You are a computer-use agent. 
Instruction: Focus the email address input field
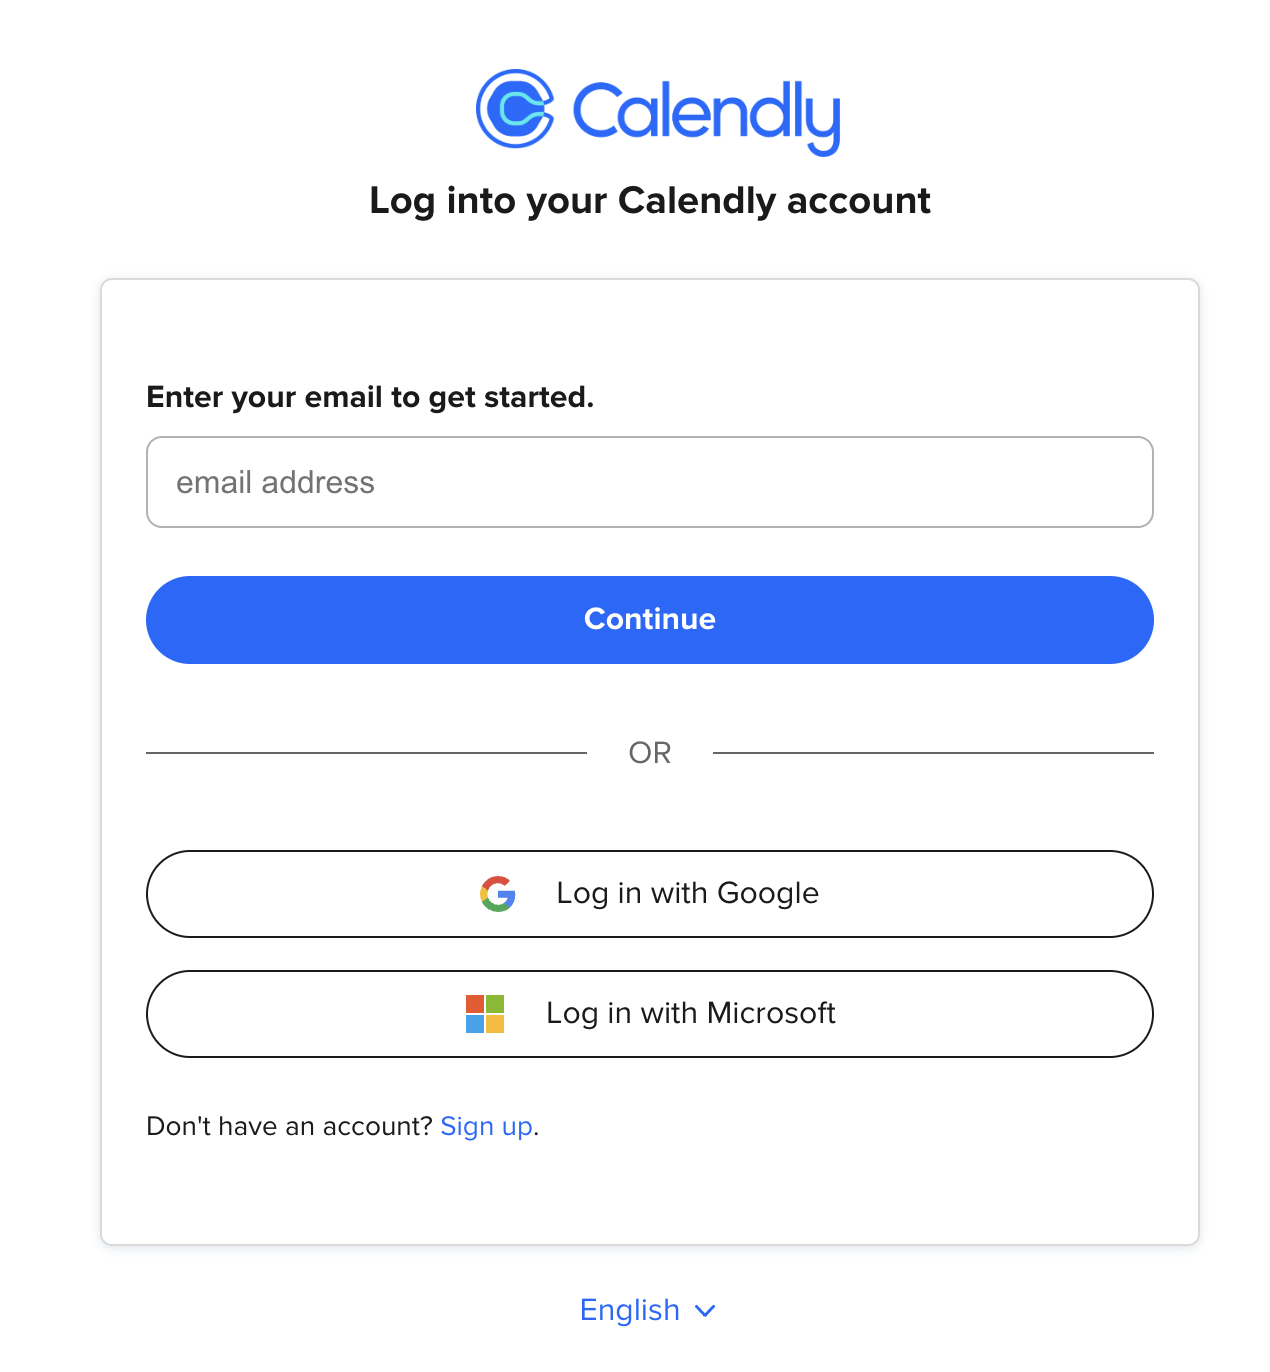click(650, 482)
